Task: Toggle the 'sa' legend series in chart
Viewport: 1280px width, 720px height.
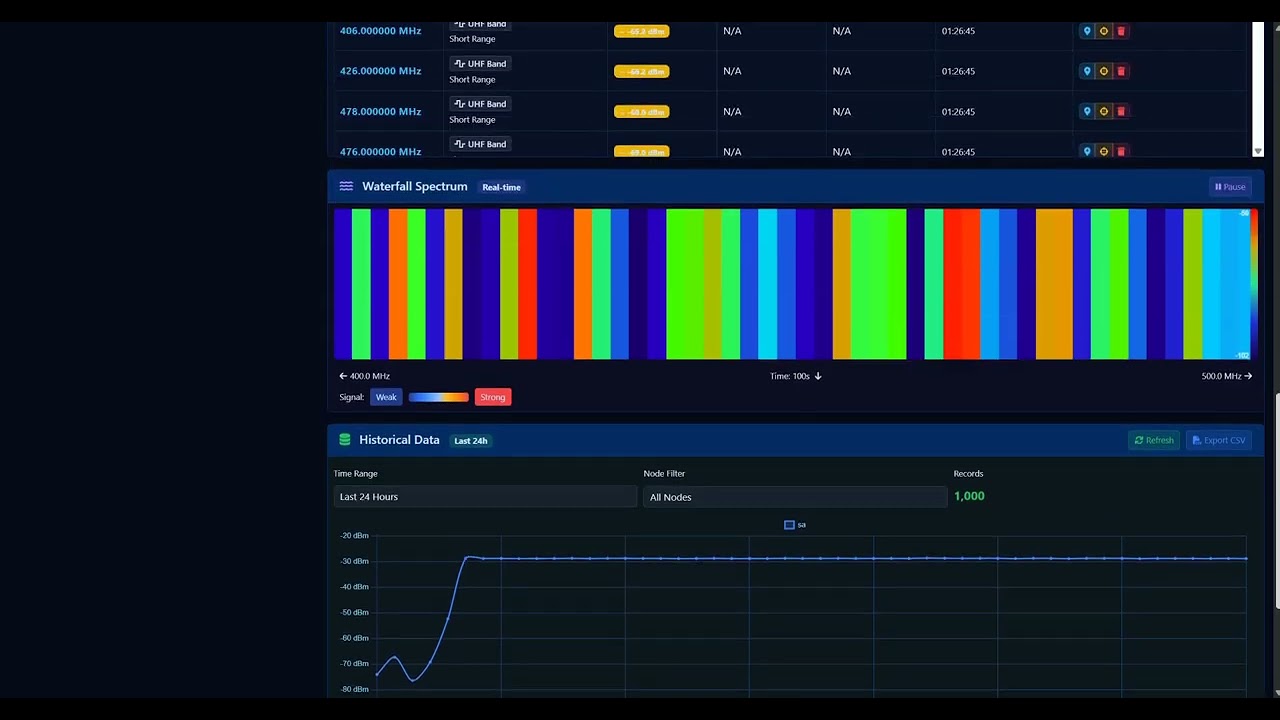Action: (x=795, y=525)
